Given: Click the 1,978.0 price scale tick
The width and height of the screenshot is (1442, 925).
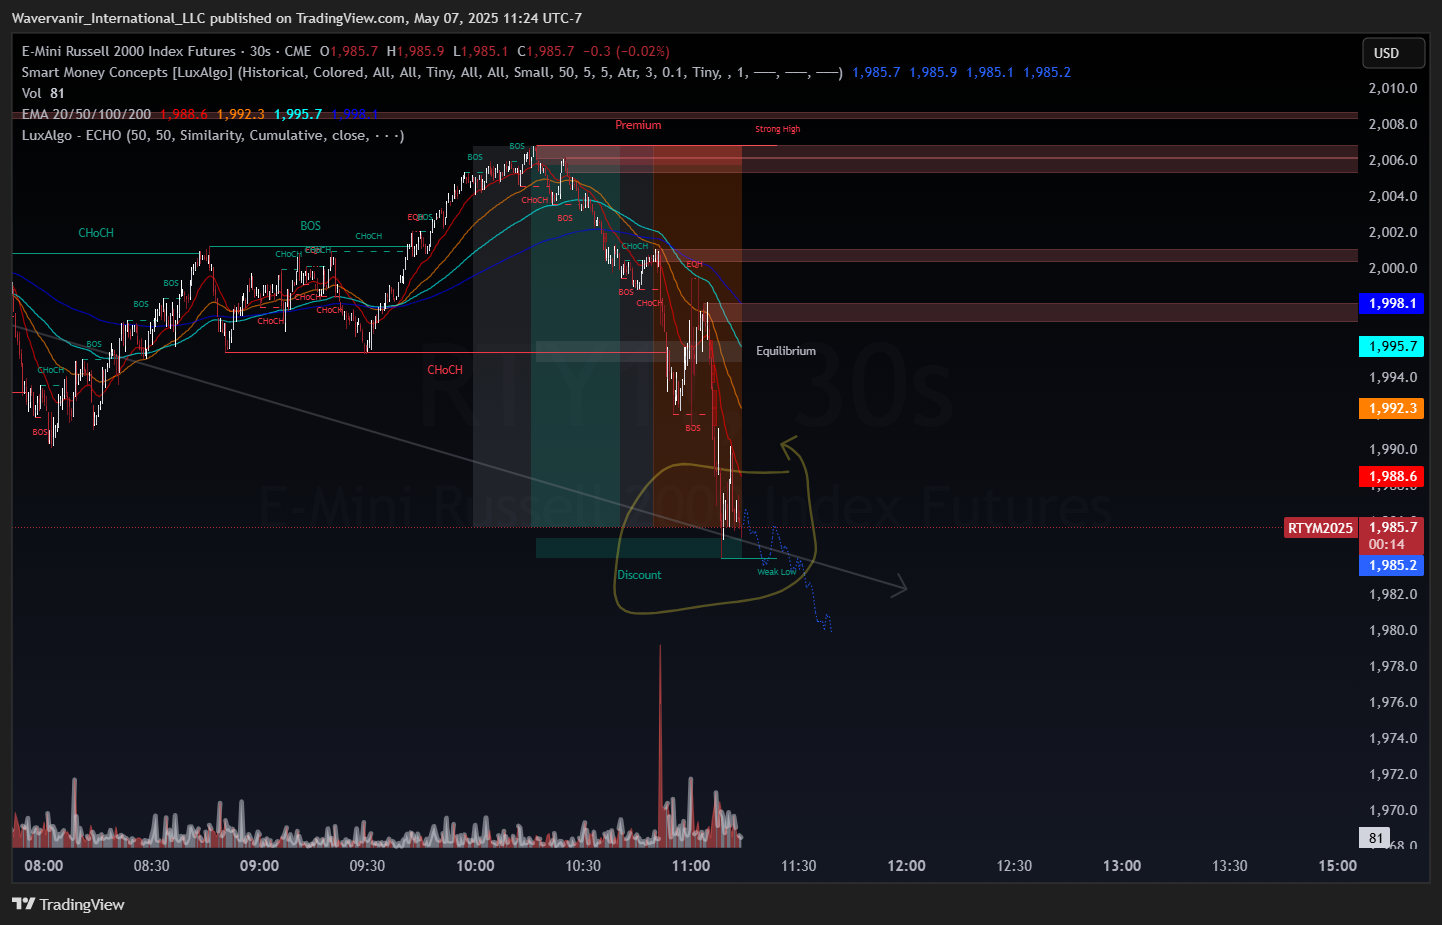Looking at the screenshot, I should 1392,666.
